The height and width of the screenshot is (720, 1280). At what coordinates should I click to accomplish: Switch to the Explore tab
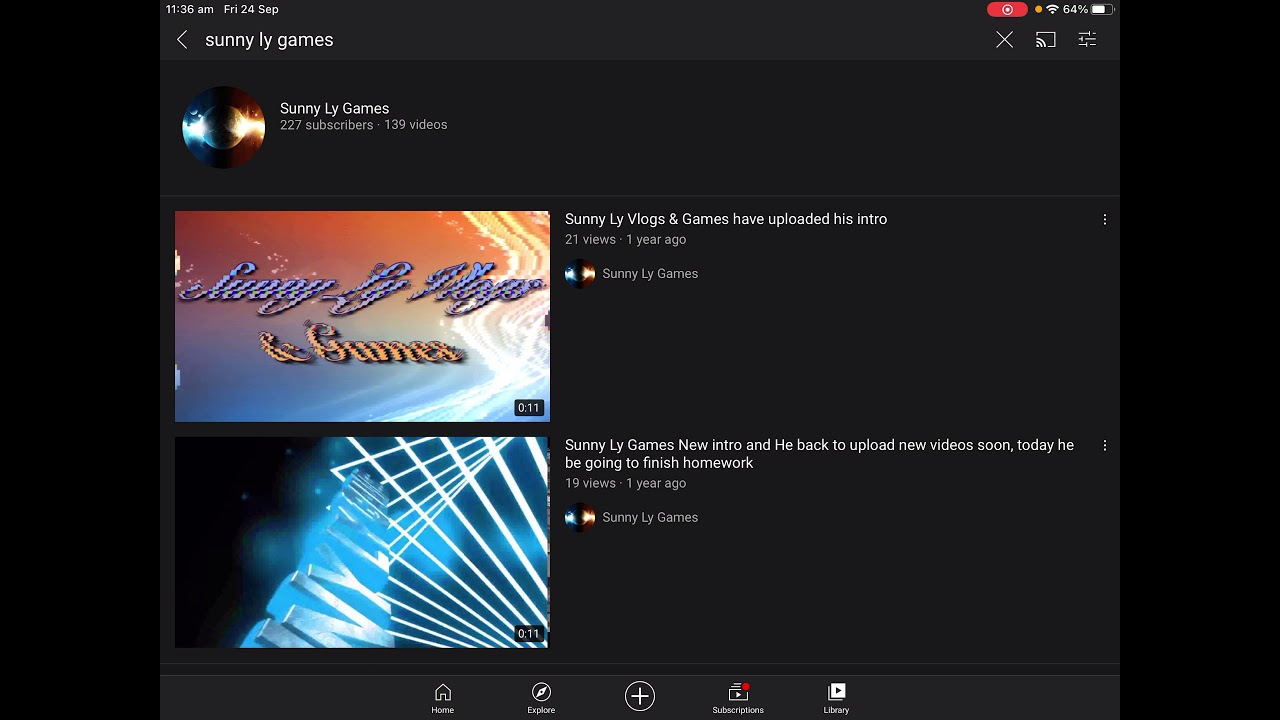pyautogui.click(x=541, y=698)
